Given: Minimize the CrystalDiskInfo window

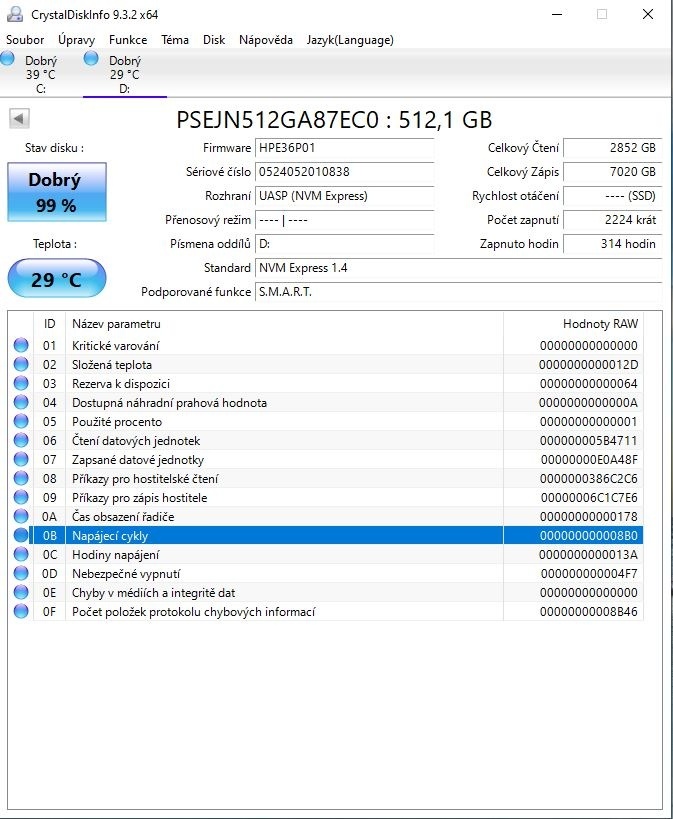Looking at the screenshot, I should (557, 14).
